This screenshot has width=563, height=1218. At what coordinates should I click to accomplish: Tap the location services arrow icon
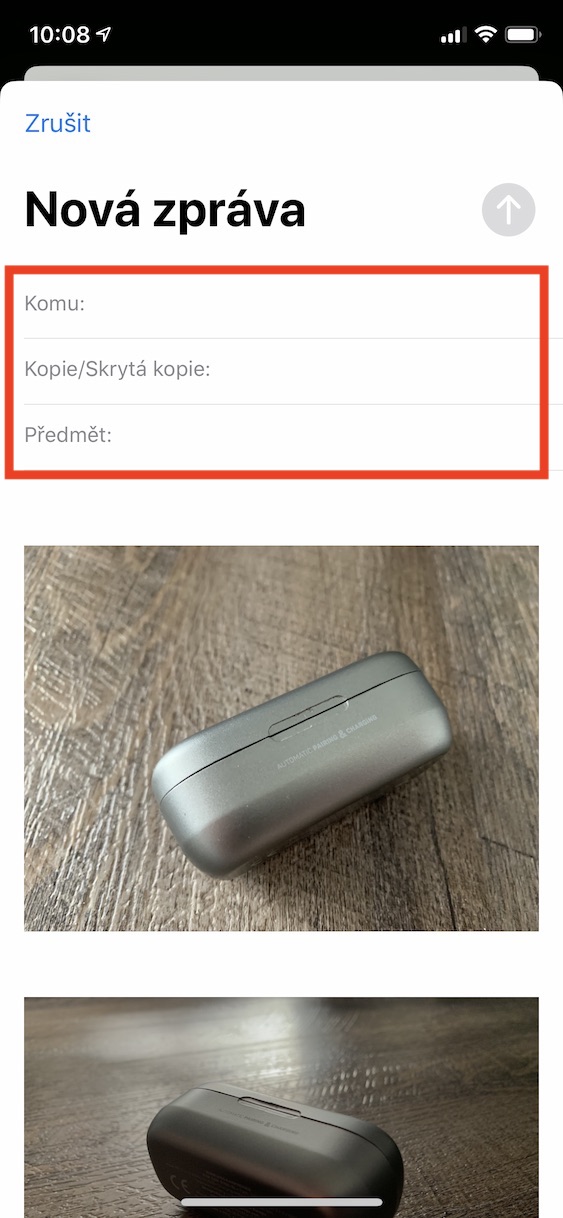click(x=104, y=35)
